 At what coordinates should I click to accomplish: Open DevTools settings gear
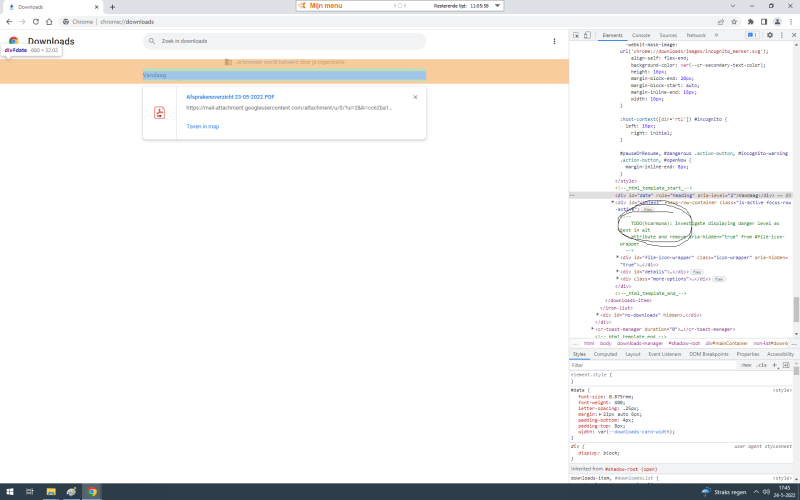tap(768, 35)
